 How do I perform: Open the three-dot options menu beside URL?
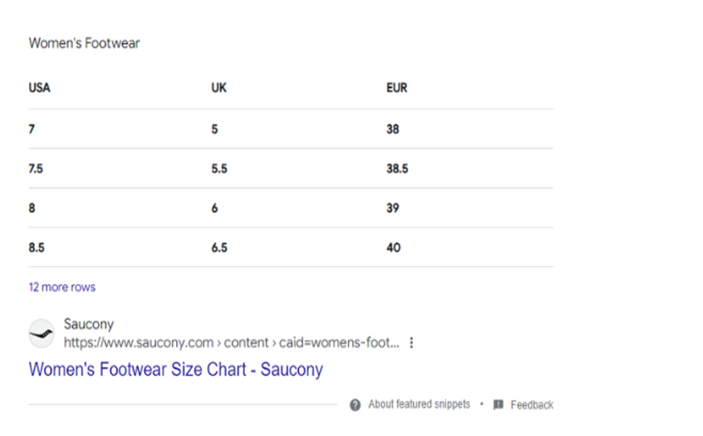(412, 343)
